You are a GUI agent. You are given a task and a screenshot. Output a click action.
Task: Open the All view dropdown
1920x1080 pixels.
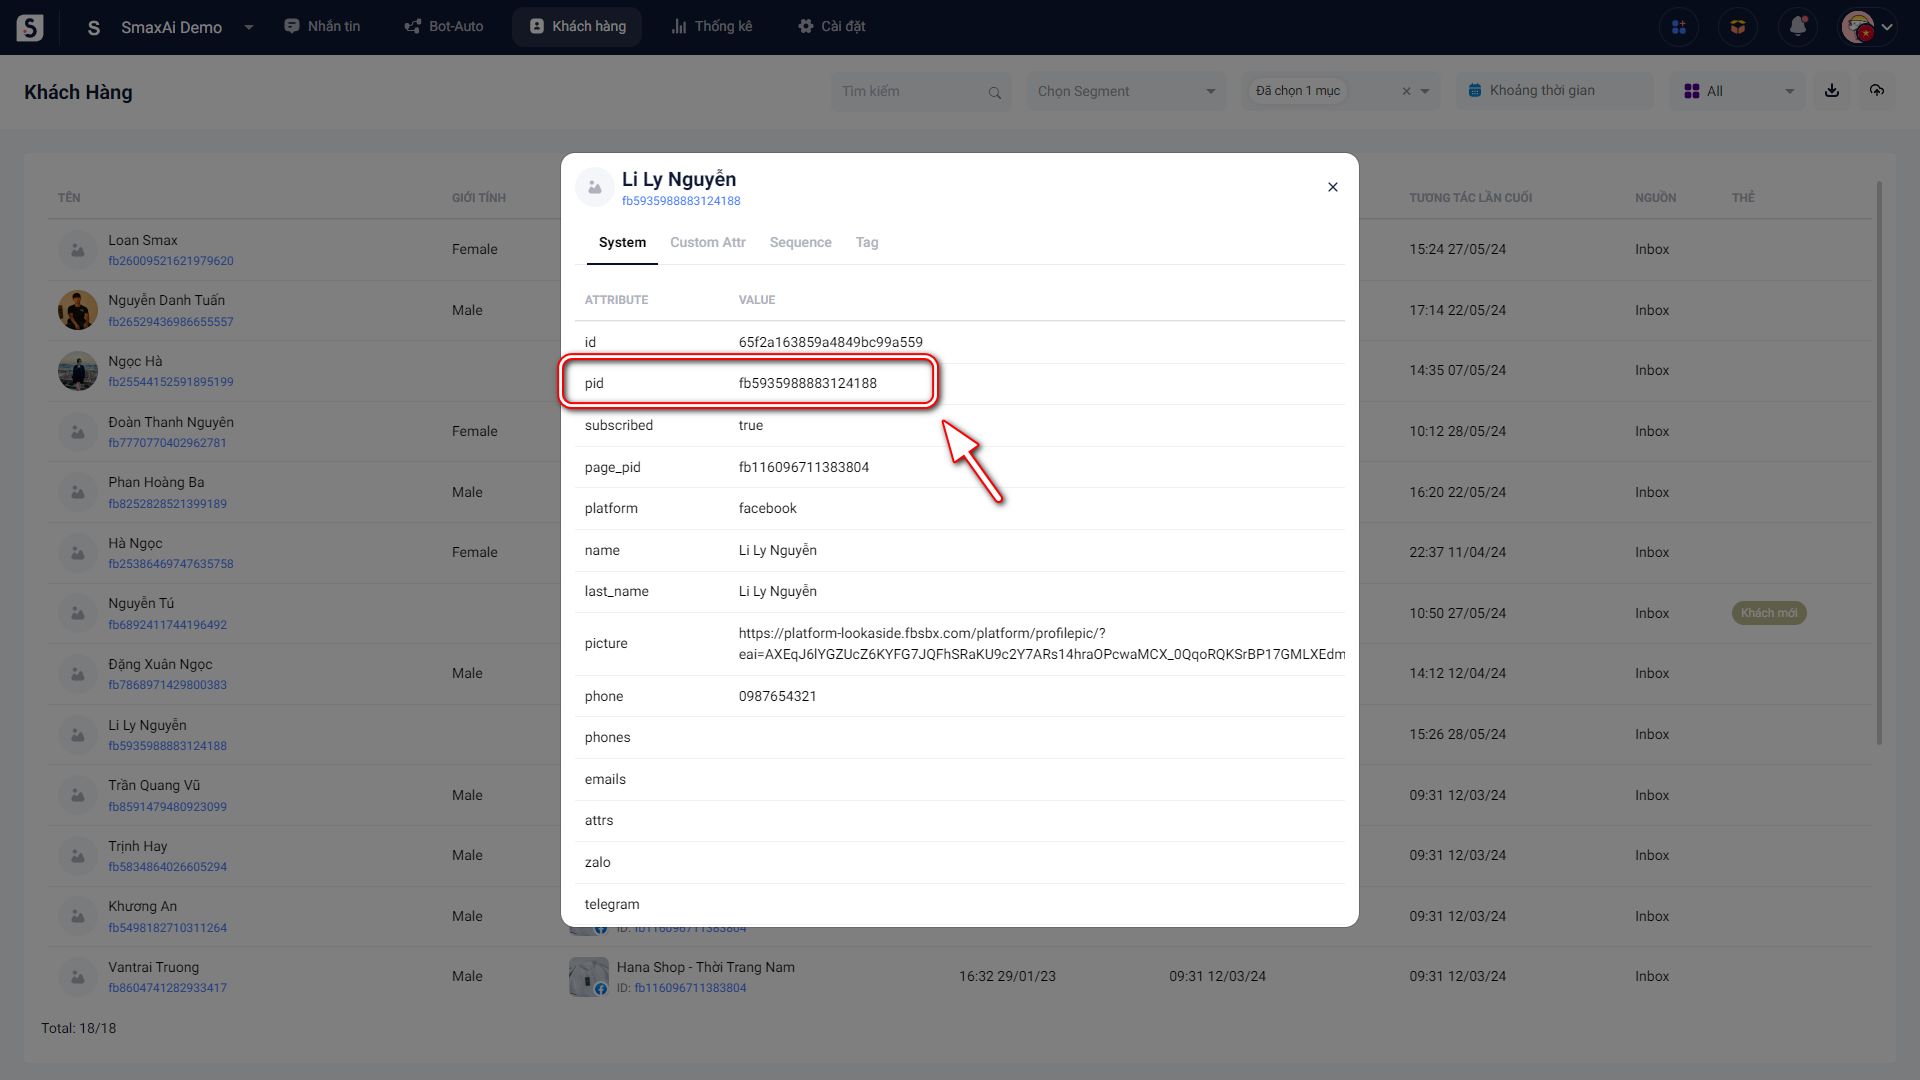click(x=1738, y=91)
